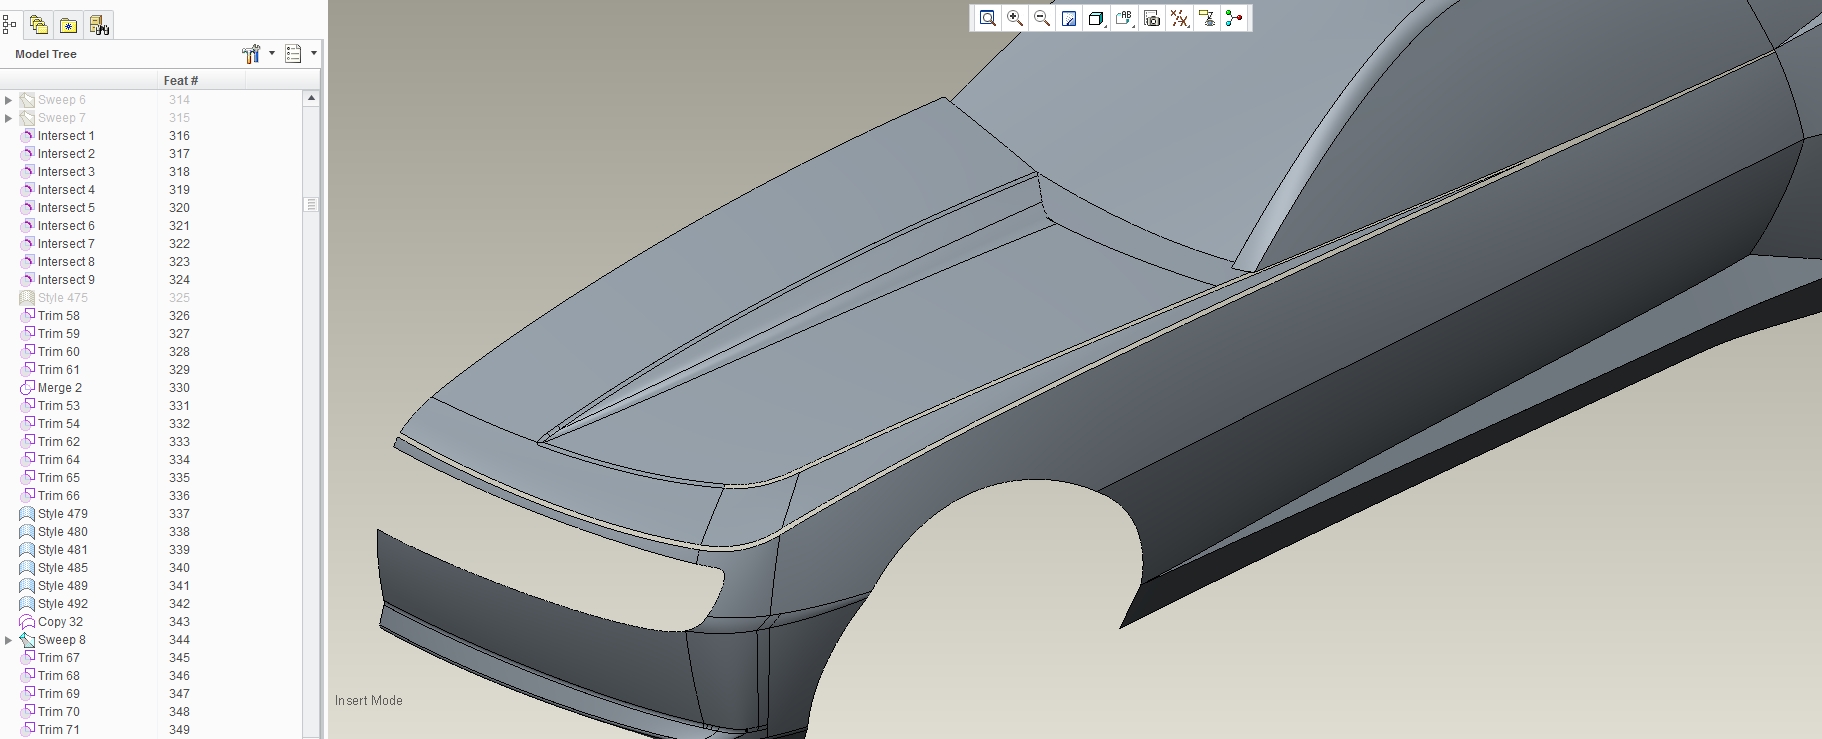Select Trim 68 in model tree
1822x739 pixels.
pyautogui.click(x=59, y=676)
